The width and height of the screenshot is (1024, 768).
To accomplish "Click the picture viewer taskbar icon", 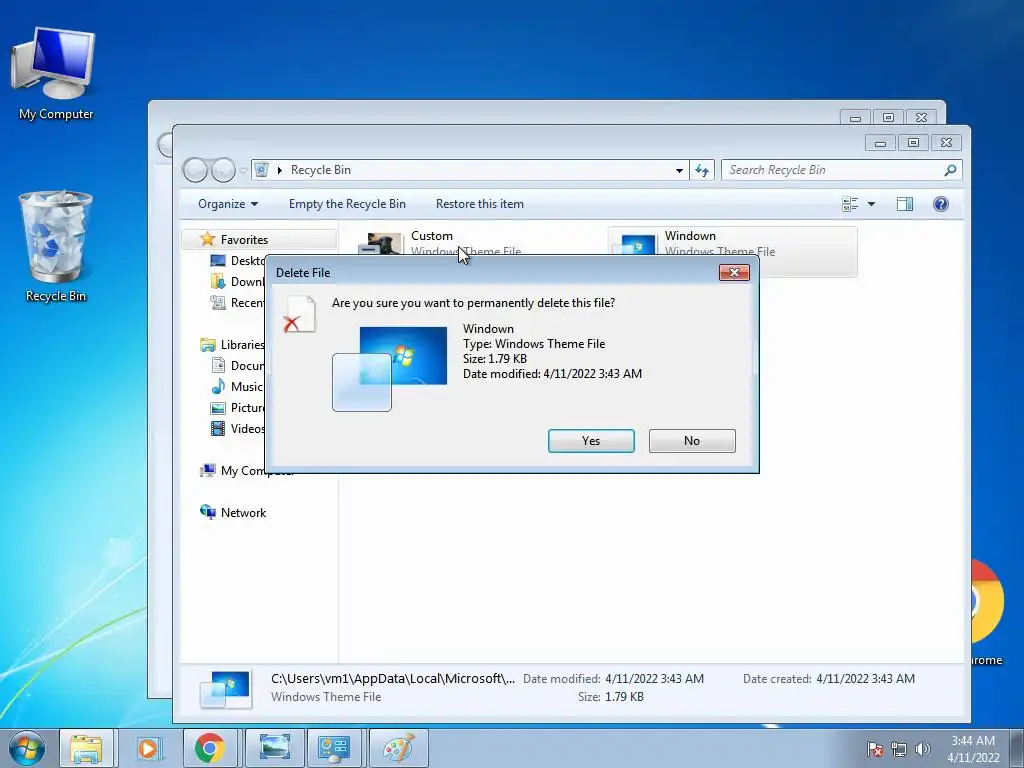I will pos(274,748).
